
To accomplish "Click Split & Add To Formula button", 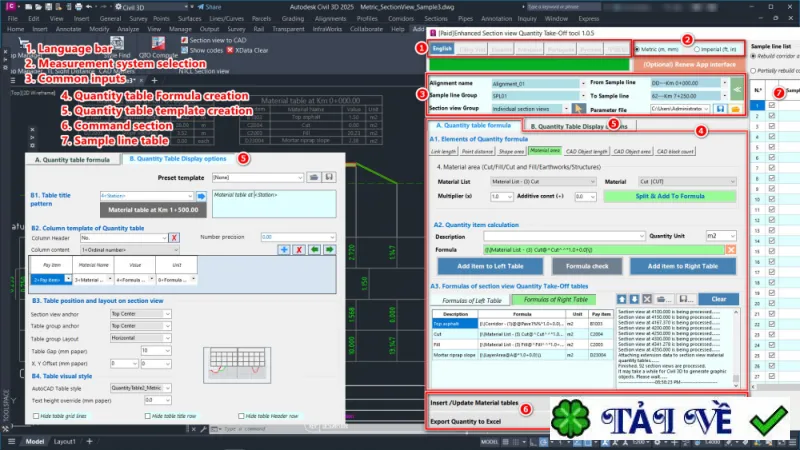I will click(670, 196).
